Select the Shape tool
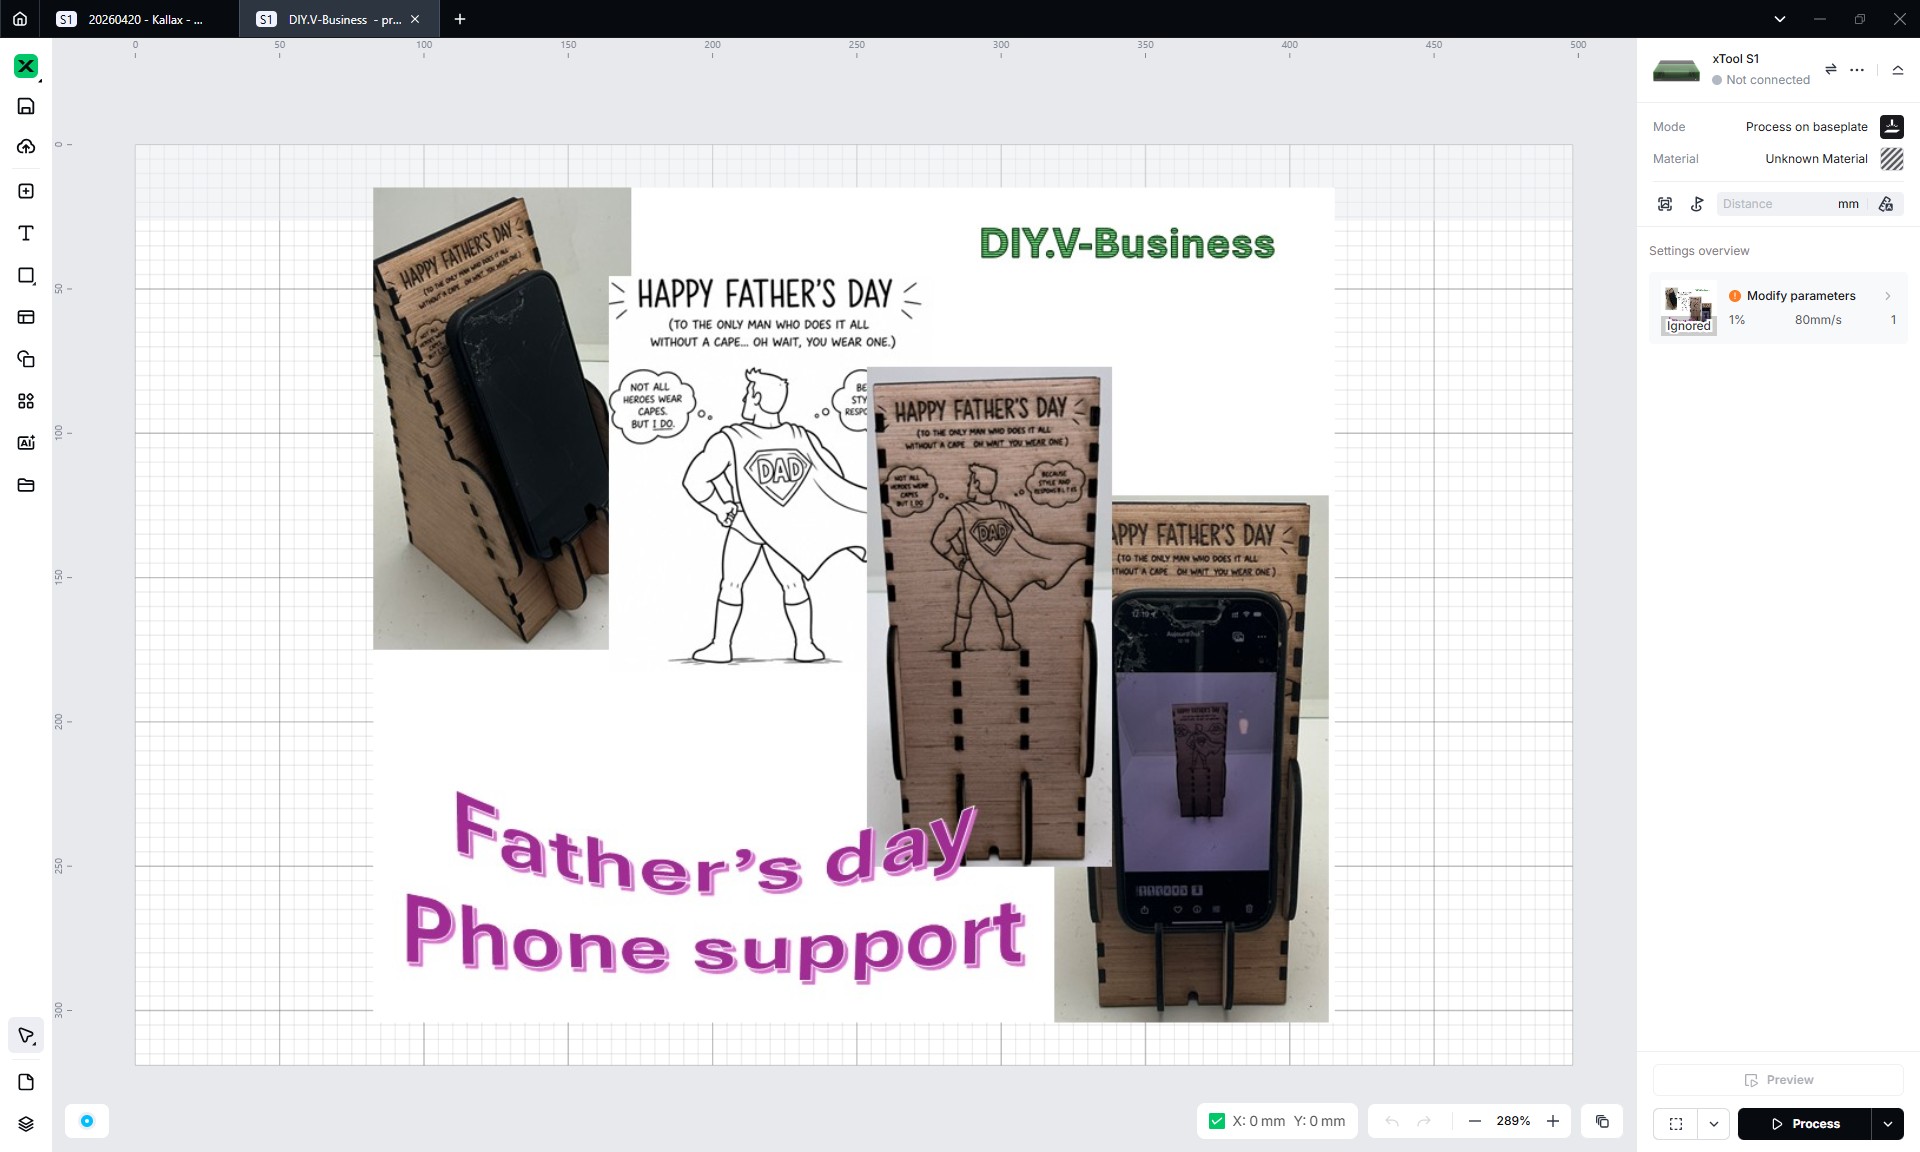This screenshot has width=1920, height=1152. click(26, 275)
